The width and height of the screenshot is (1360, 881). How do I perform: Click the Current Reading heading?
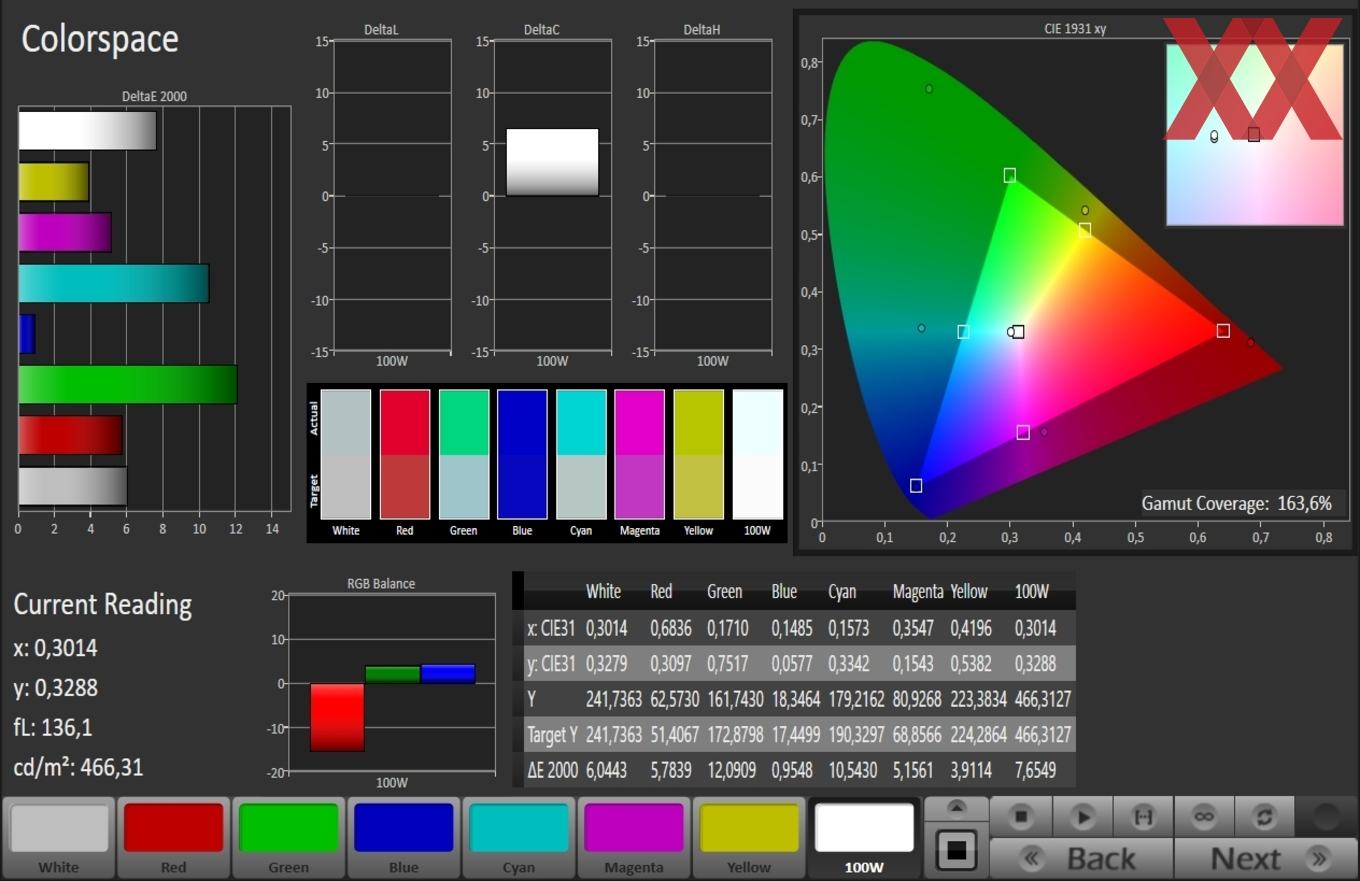[102, 604]
